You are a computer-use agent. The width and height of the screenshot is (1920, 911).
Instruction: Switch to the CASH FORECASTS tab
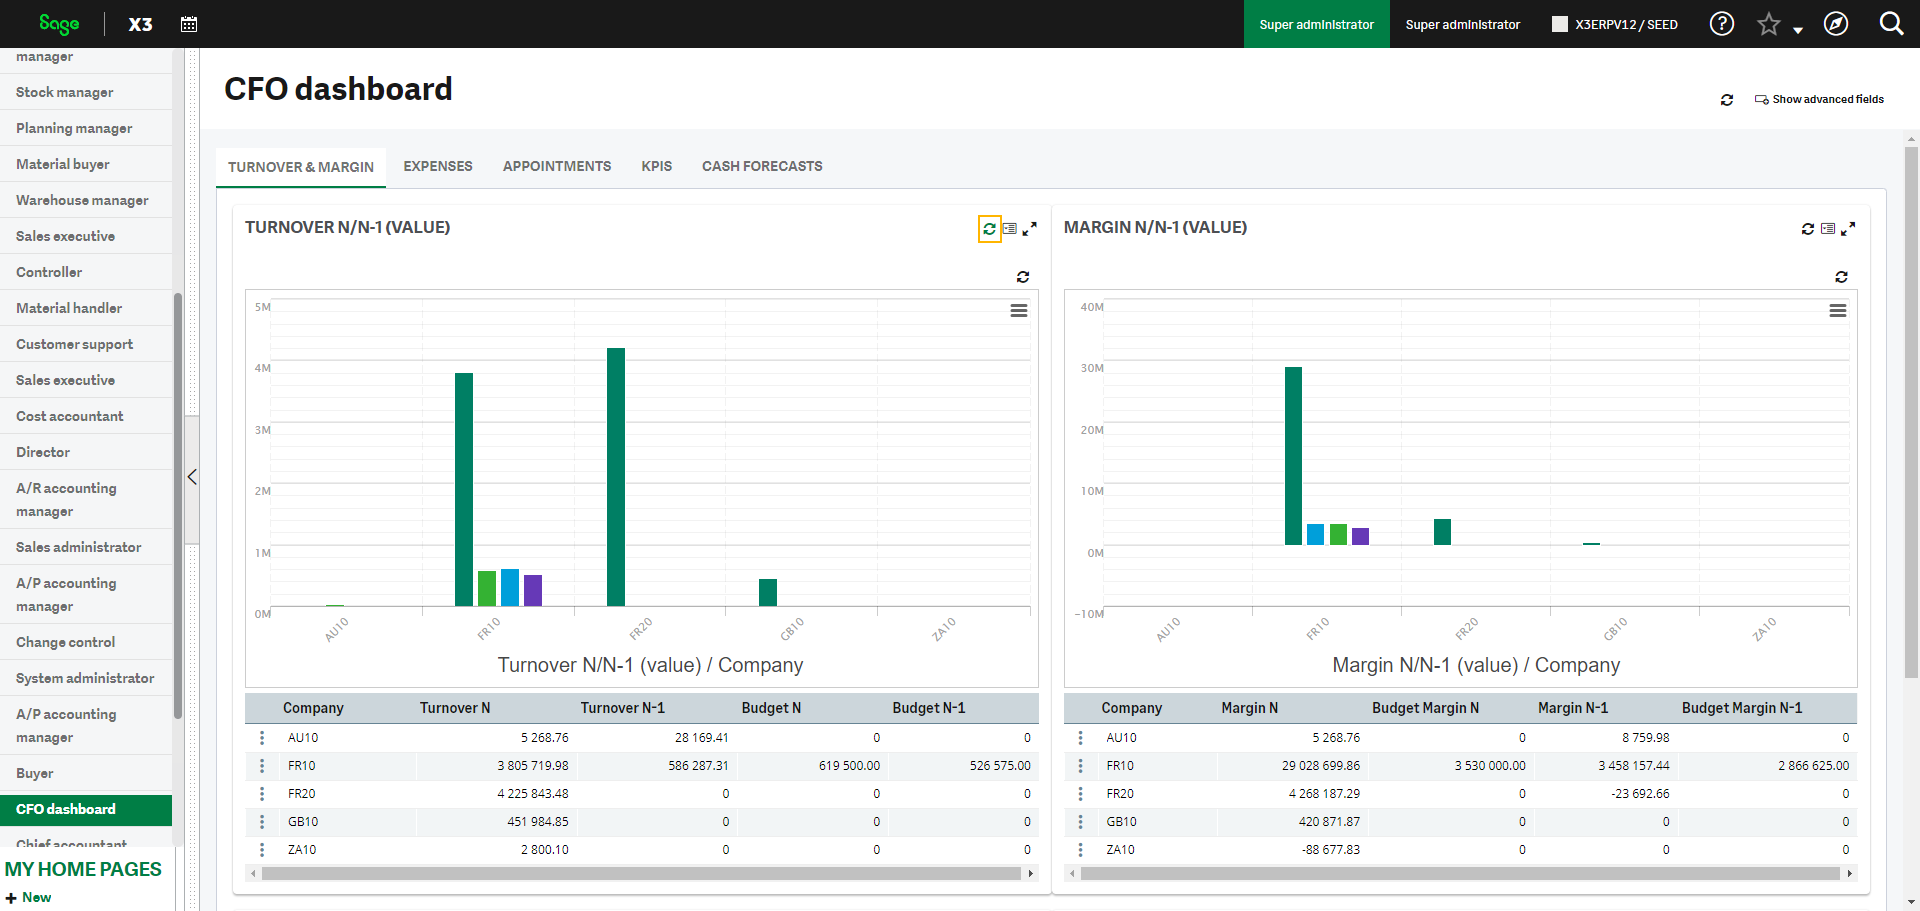[x=762, y=166]
